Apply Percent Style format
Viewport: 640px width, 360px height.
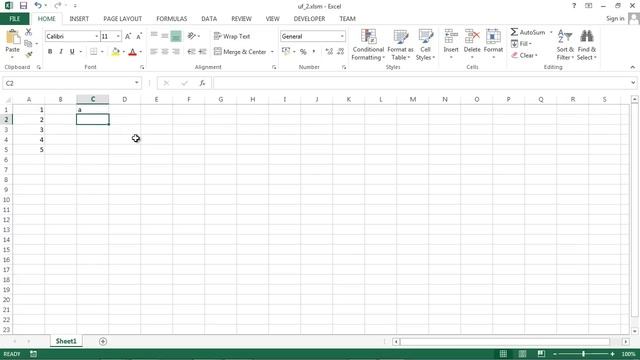click(303, 51)
